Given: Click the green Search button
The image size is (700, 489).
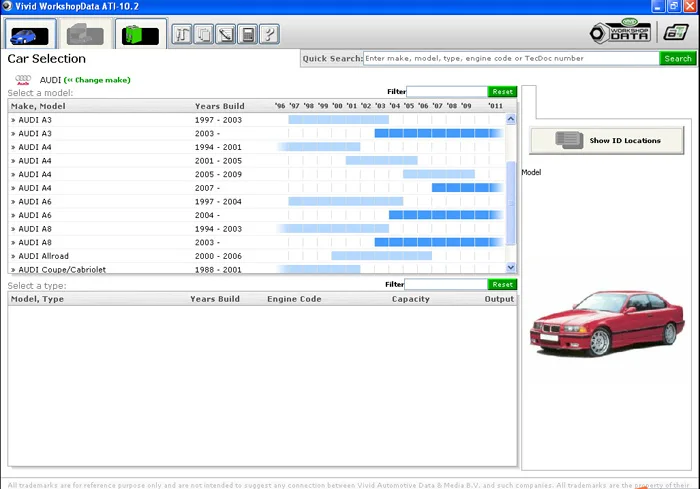Looking at the screenshot, I should tap(678, 59).
